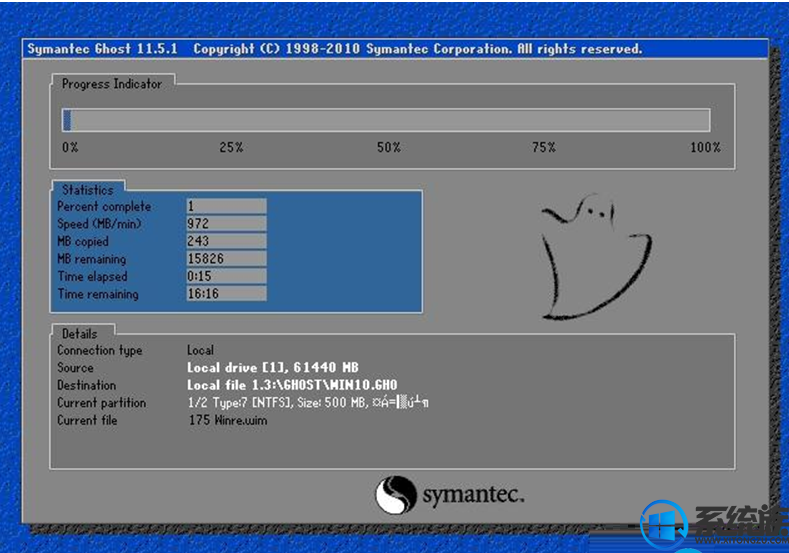Click the MB copied label
Viewport: 789px width, 553px height.
83,242
